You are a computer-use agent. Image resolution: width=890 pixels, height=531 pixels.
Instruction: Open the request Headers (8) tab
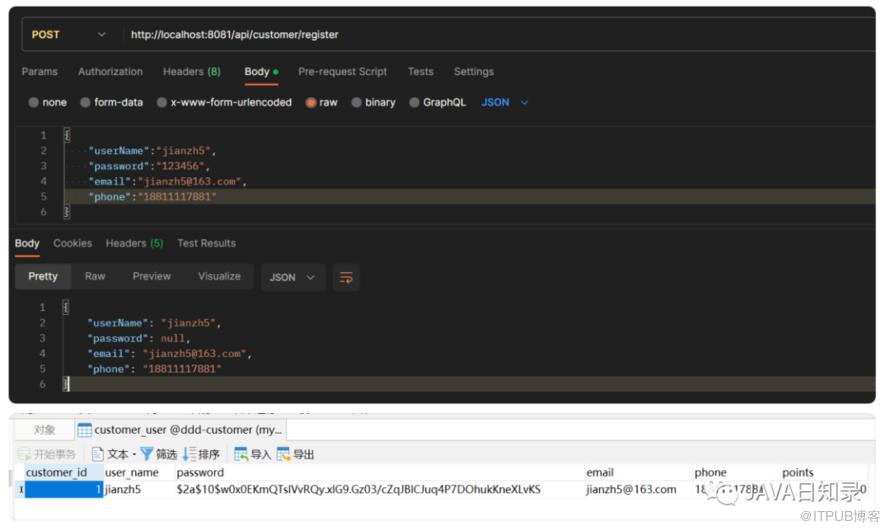[x=192, y=71]
